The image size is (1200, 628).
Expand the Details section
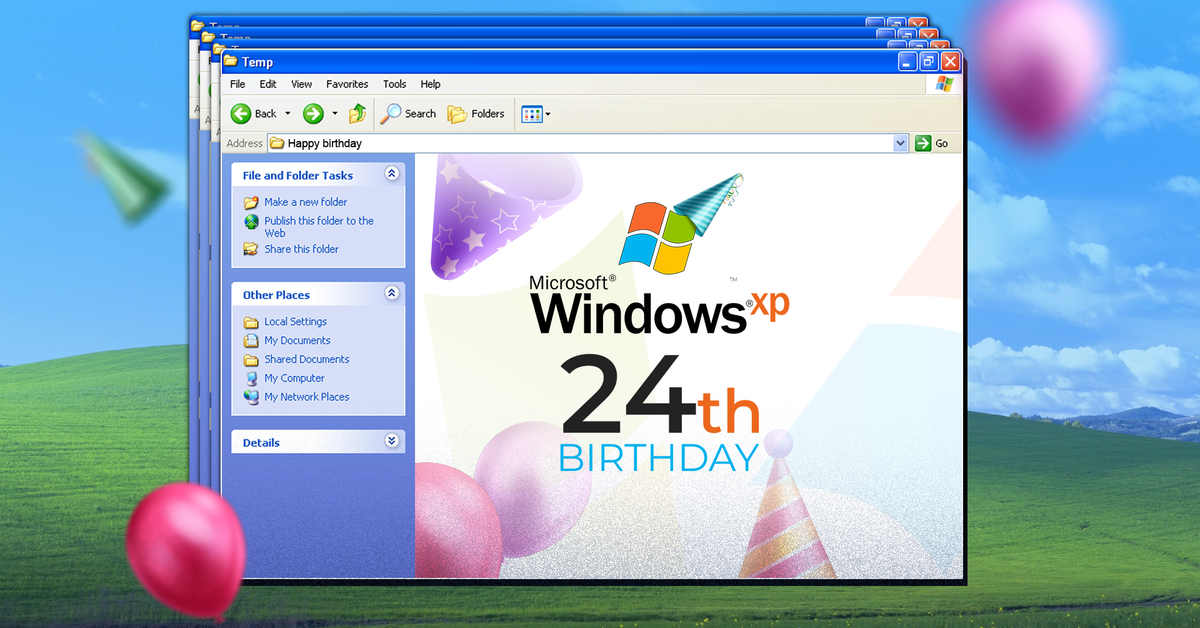391,440
